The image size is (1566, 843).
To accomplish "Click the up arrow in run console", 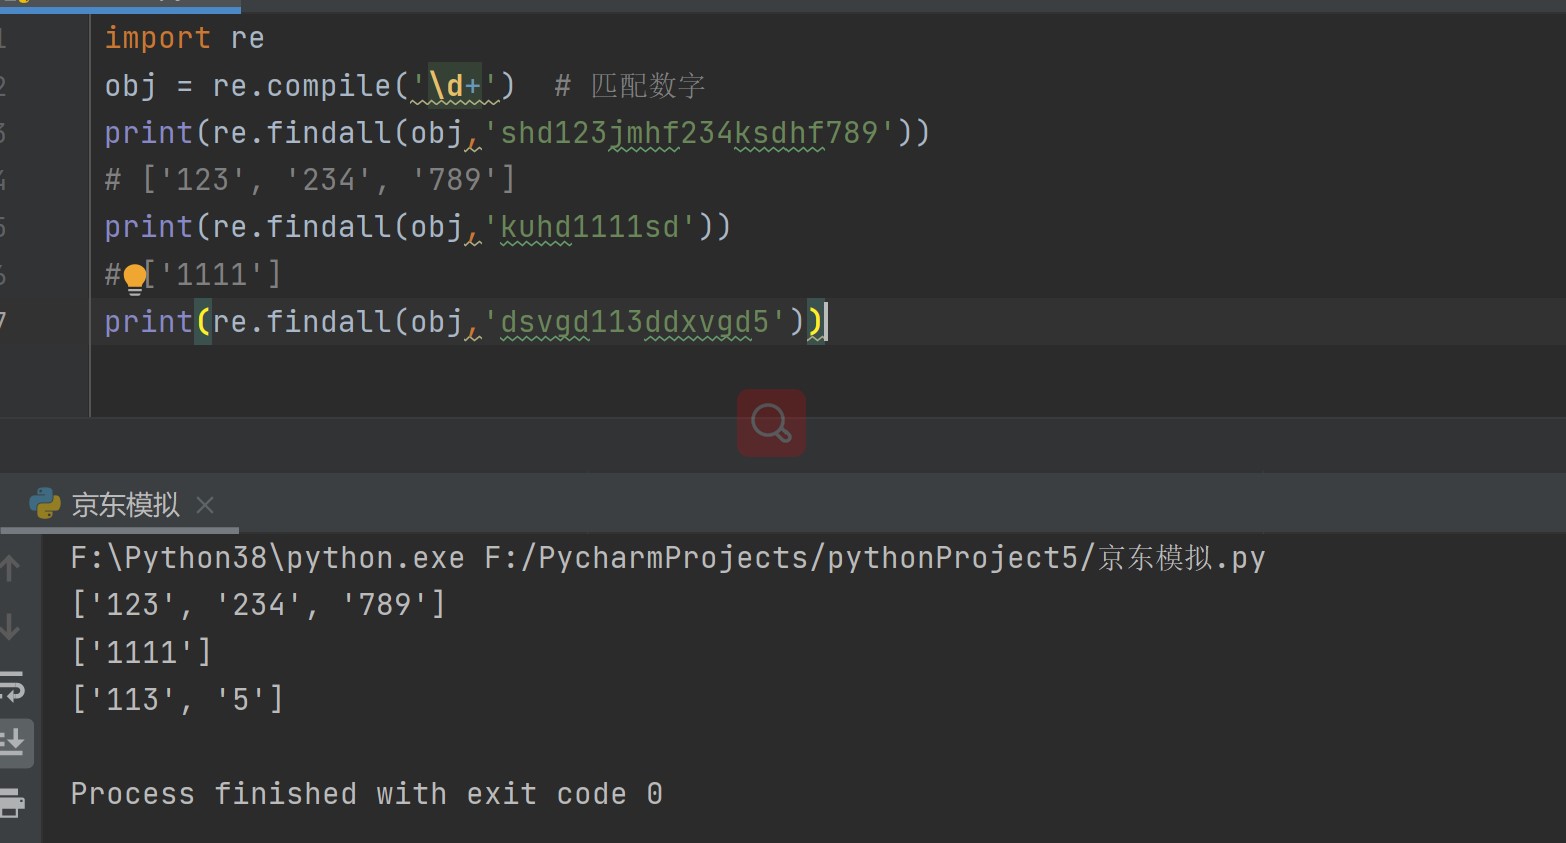I will click(11, 569).
